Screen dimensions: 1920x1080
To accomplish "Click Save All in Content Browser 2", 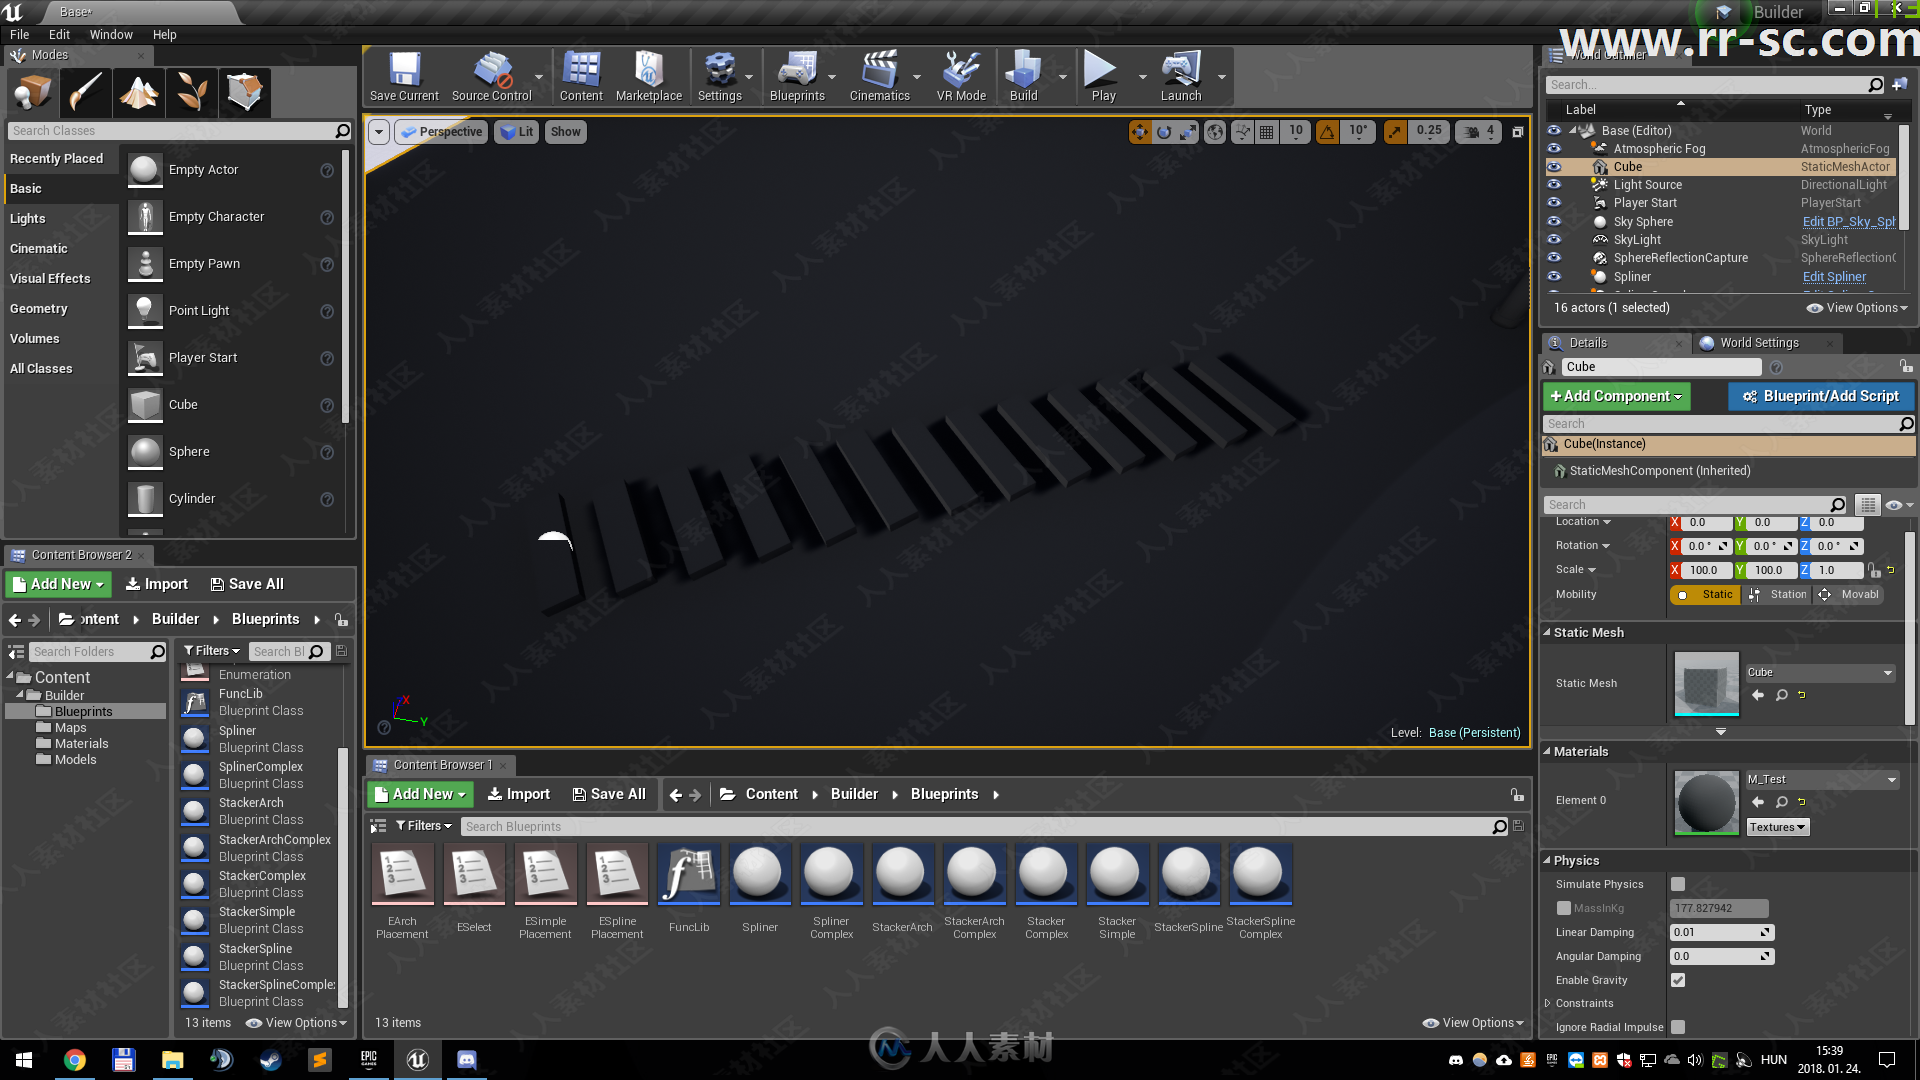I will [247, 584].
